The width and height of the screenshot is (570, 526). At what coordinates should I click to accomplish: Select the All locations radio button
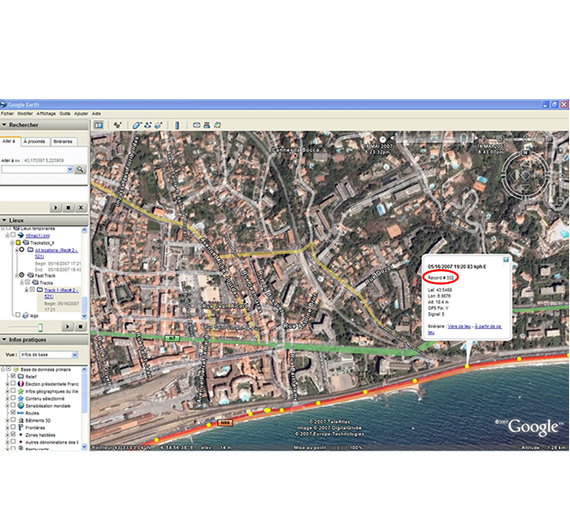point(21,250)
